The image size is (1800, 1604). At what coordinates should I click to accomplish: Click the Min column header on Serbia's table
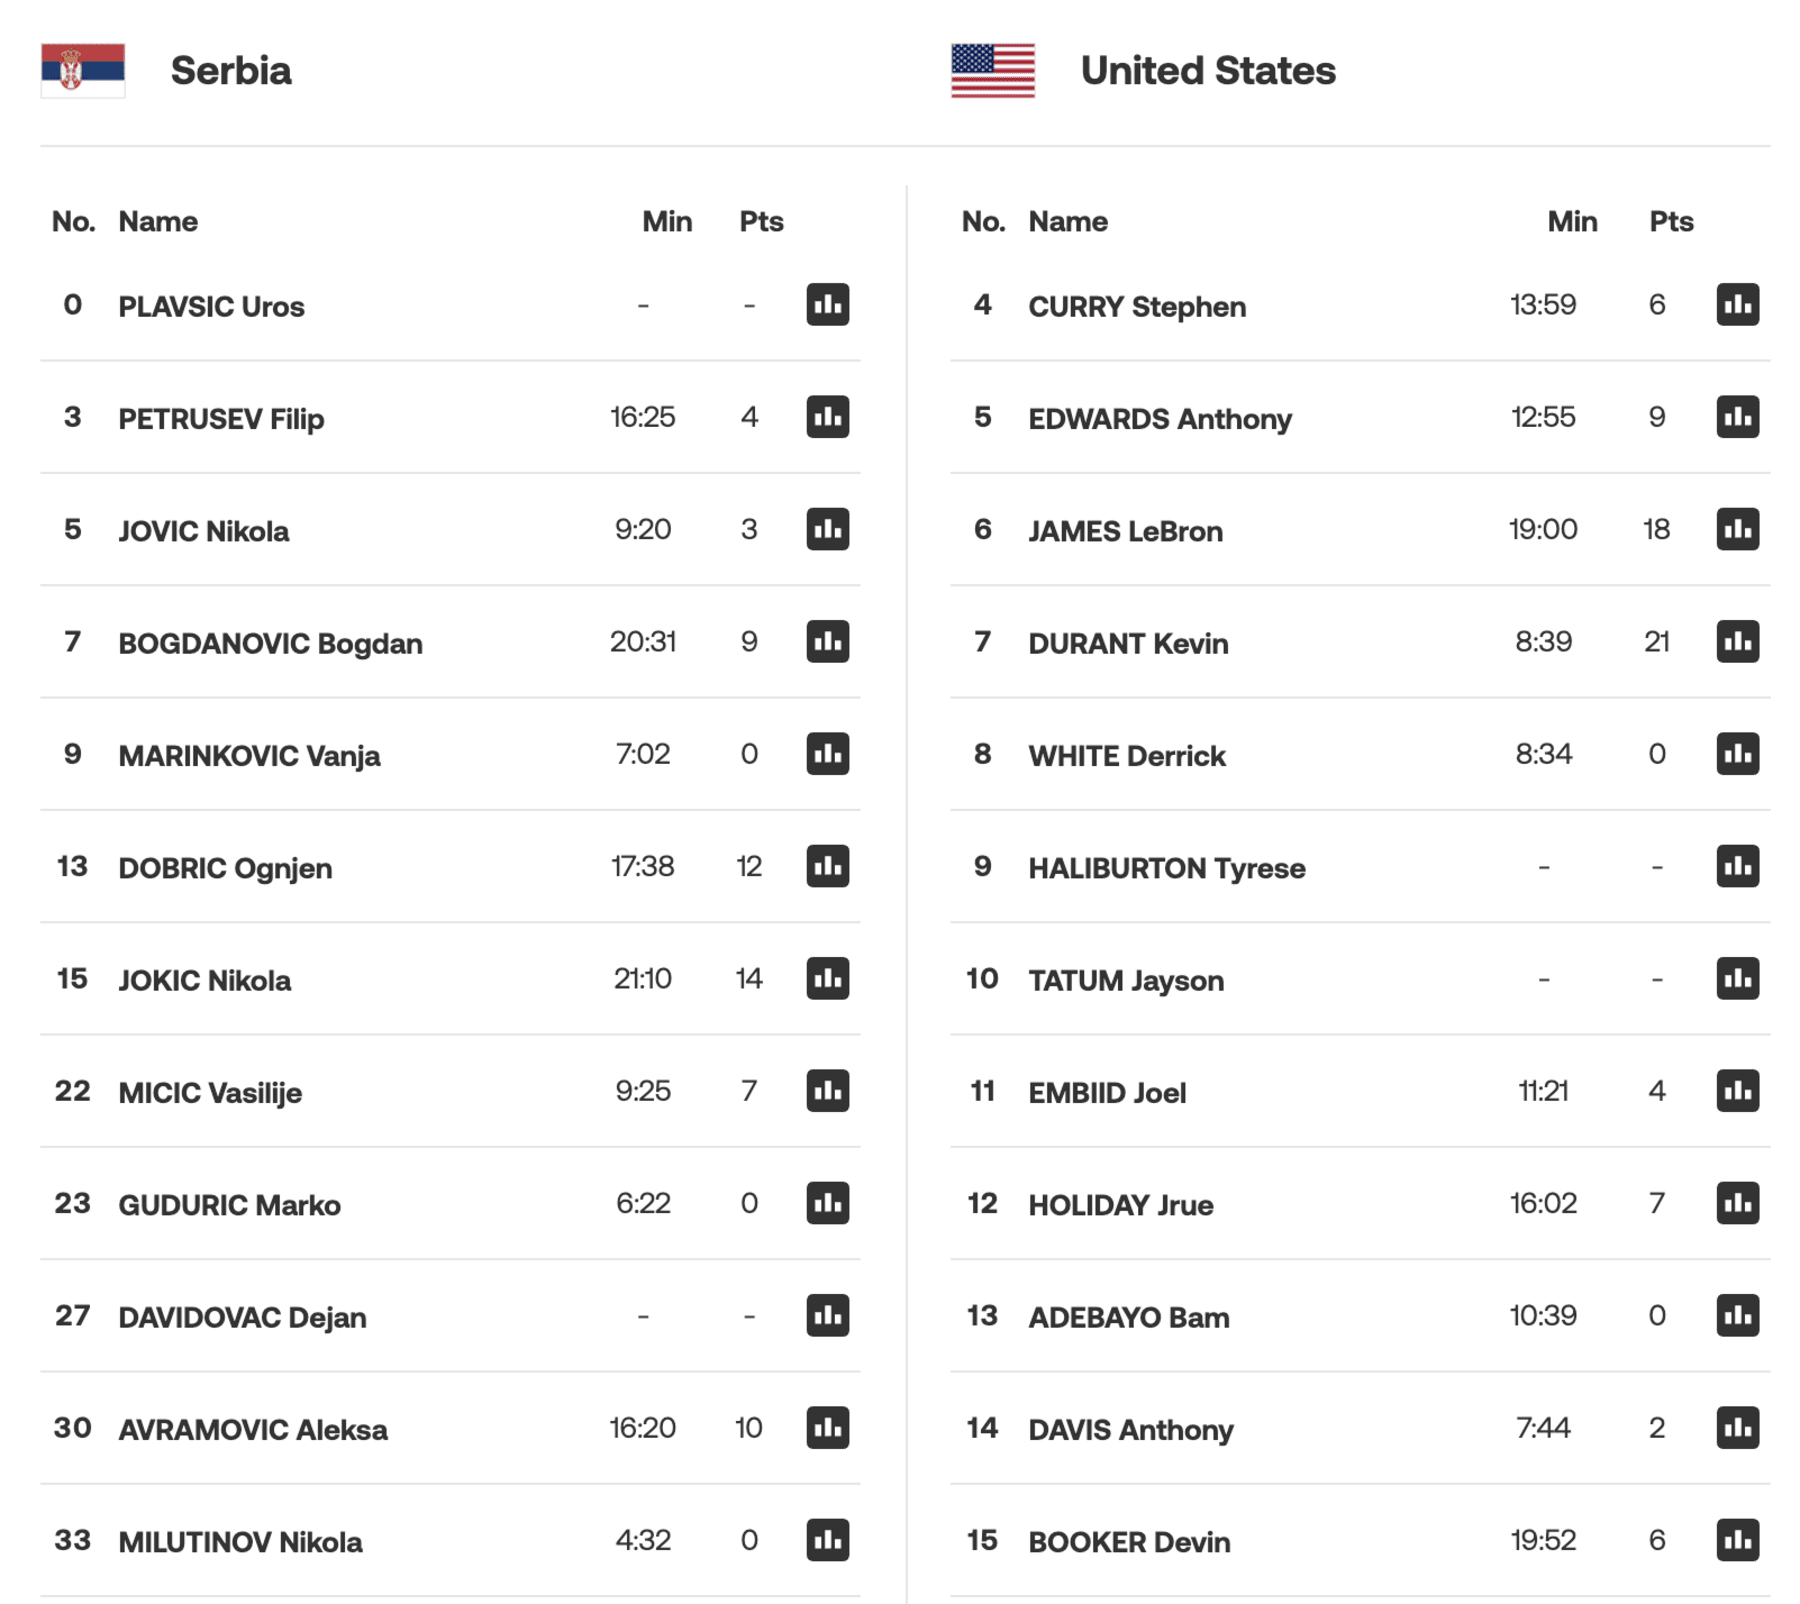(x=666, y=221)
